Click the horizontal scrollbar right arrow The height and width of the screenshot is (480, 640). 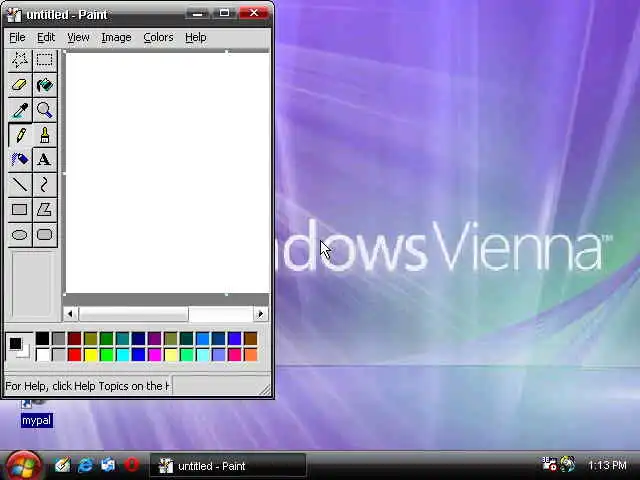click(x=260, y=314)
